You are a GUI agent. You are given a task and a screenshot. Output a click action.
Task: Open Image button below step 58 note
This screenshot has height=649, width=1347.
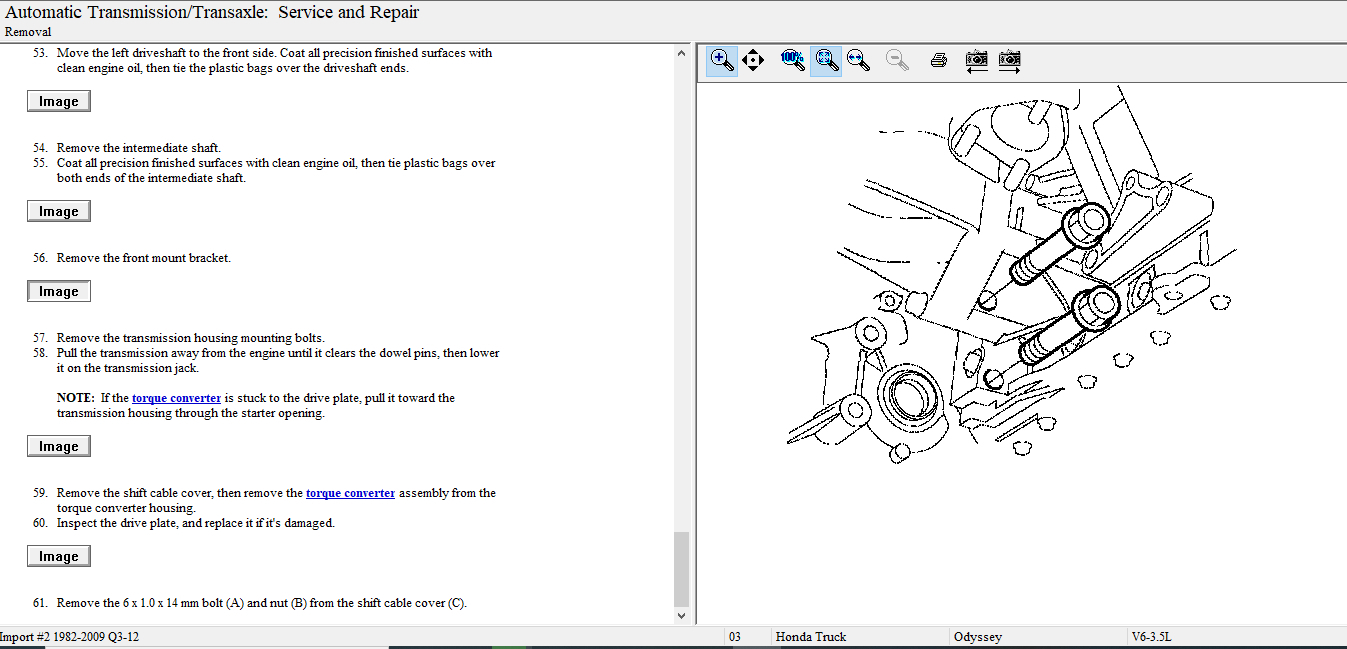(59, 446)
